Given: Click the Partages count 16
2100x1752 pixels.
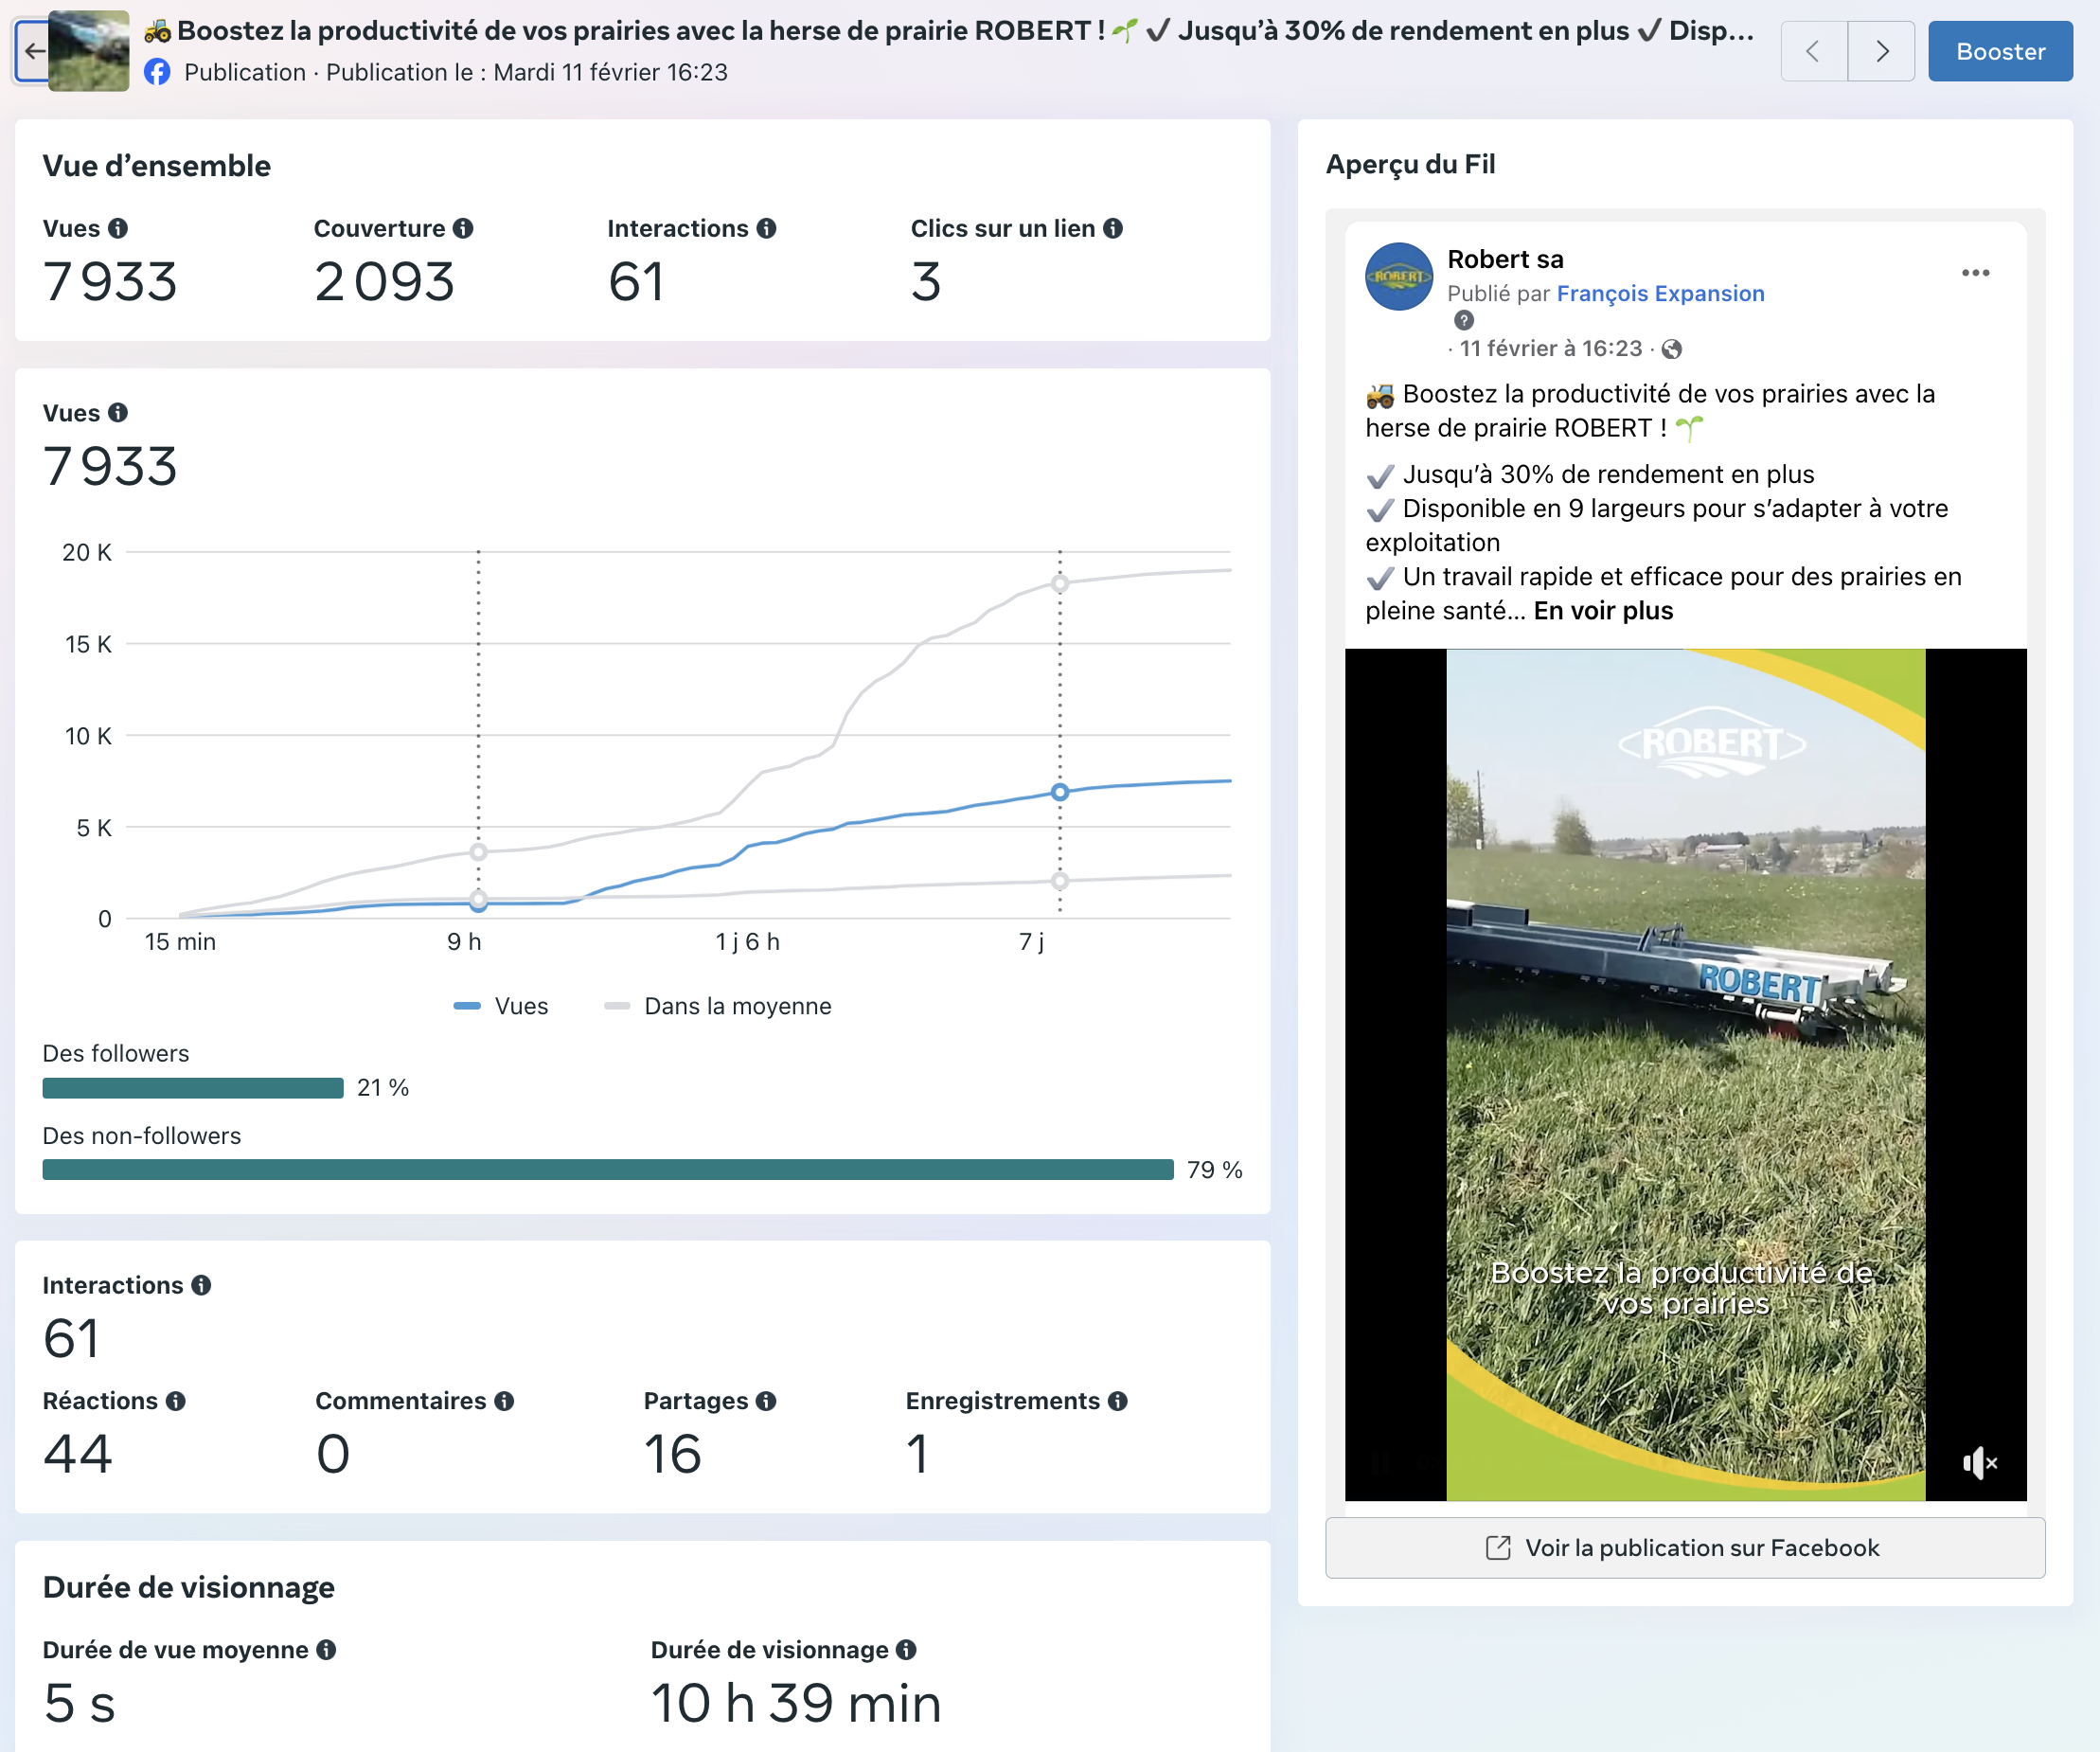Looking at the screenshot, I should [x=672, y=1454].
